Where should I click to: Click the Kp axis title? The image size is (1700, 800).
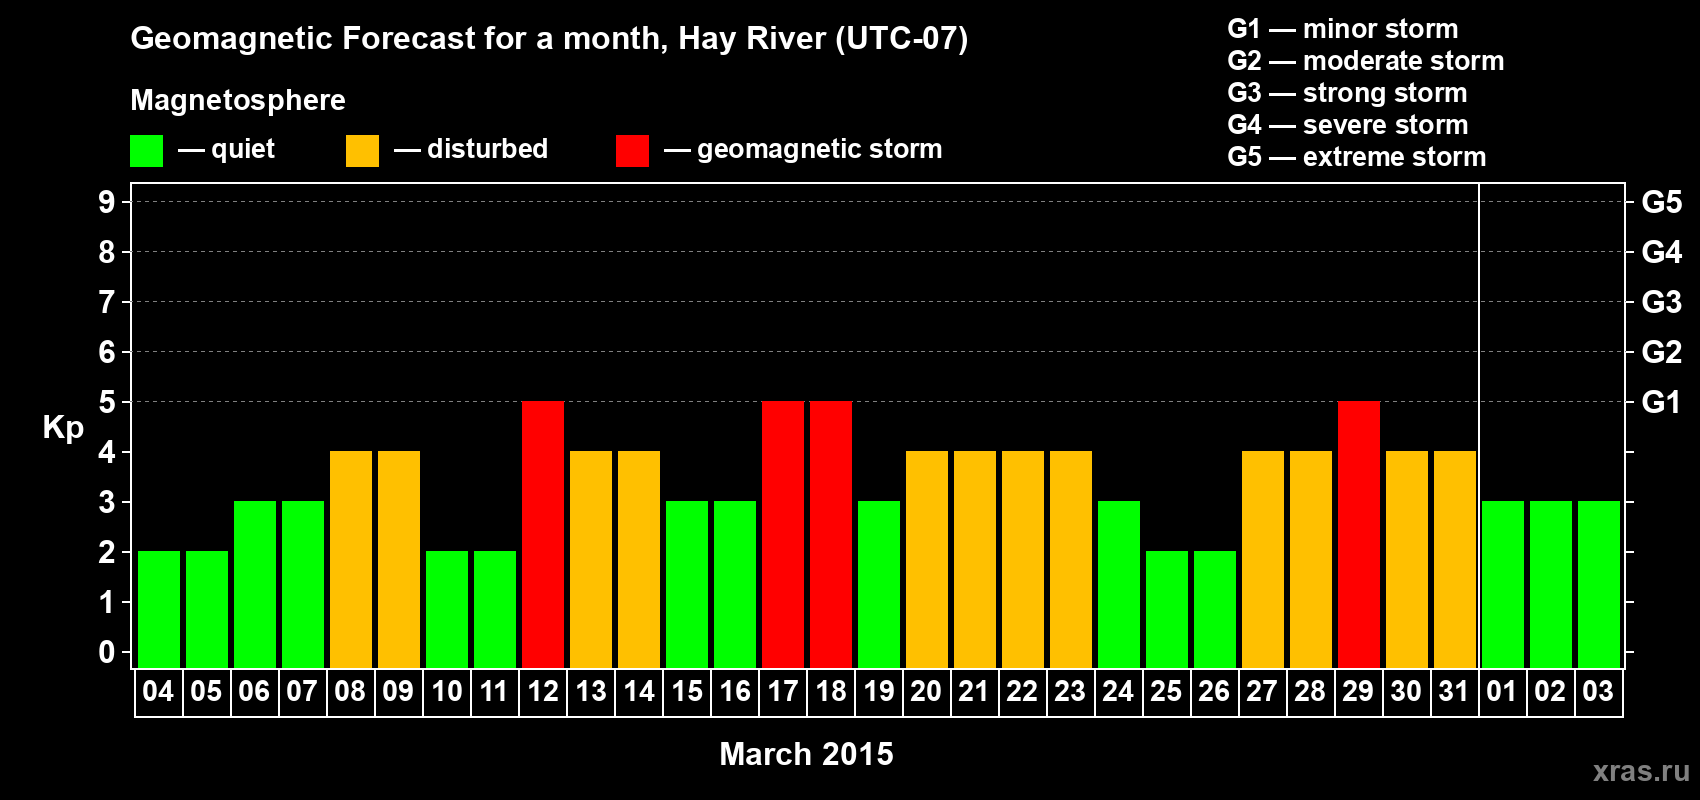[x=63, y=428]
